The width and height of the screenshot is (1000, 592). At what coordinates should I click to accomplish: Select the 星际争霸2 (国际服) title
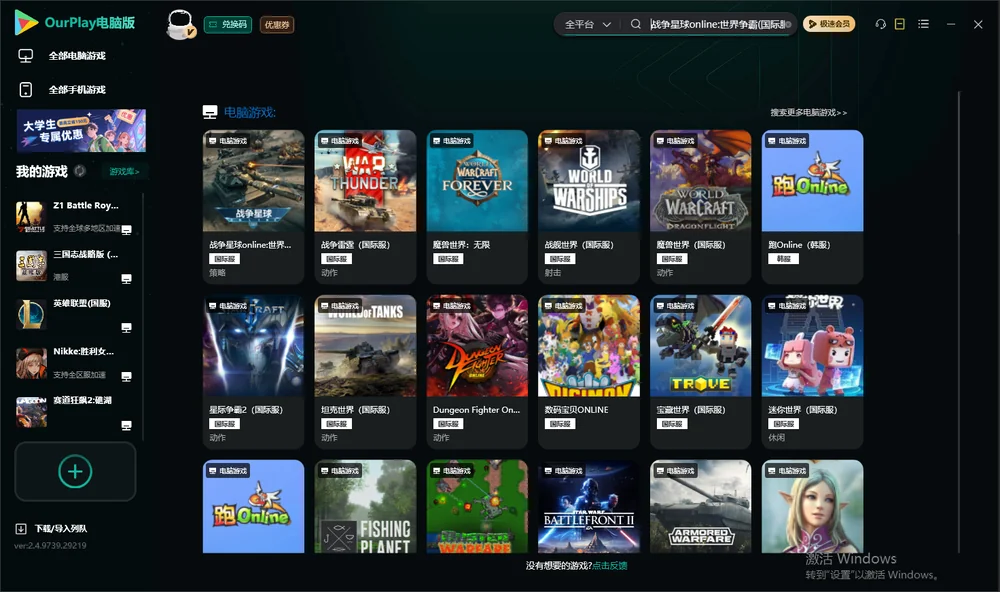[x=246, y=410]
